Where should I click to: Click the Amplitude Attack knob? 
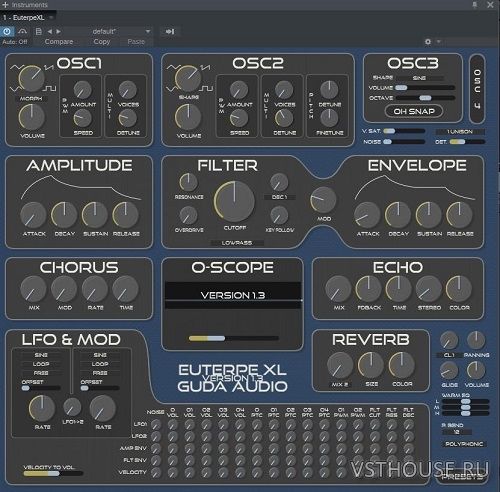pyautogui.click(x=33, y=215)
